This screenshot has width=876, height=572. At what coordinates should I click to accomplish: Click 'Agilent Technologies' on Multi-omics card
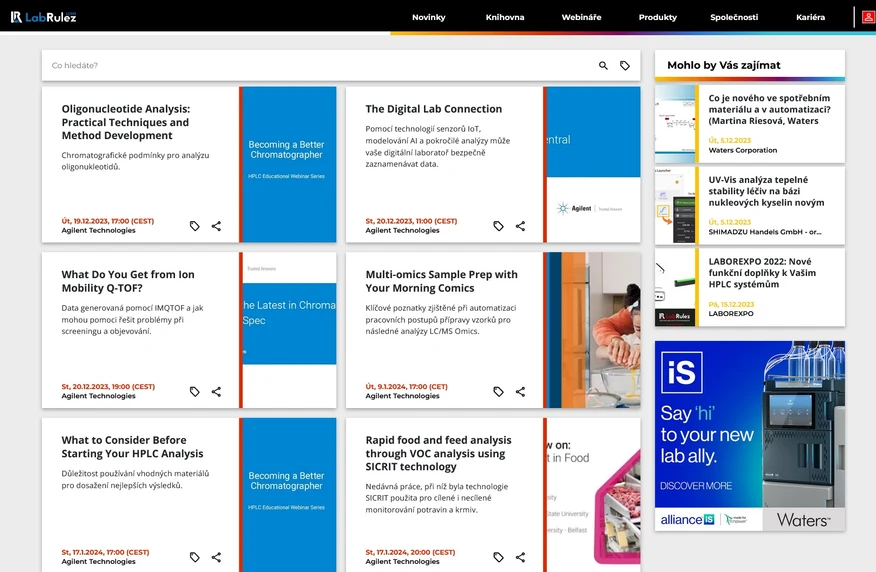tap(402, 396)
